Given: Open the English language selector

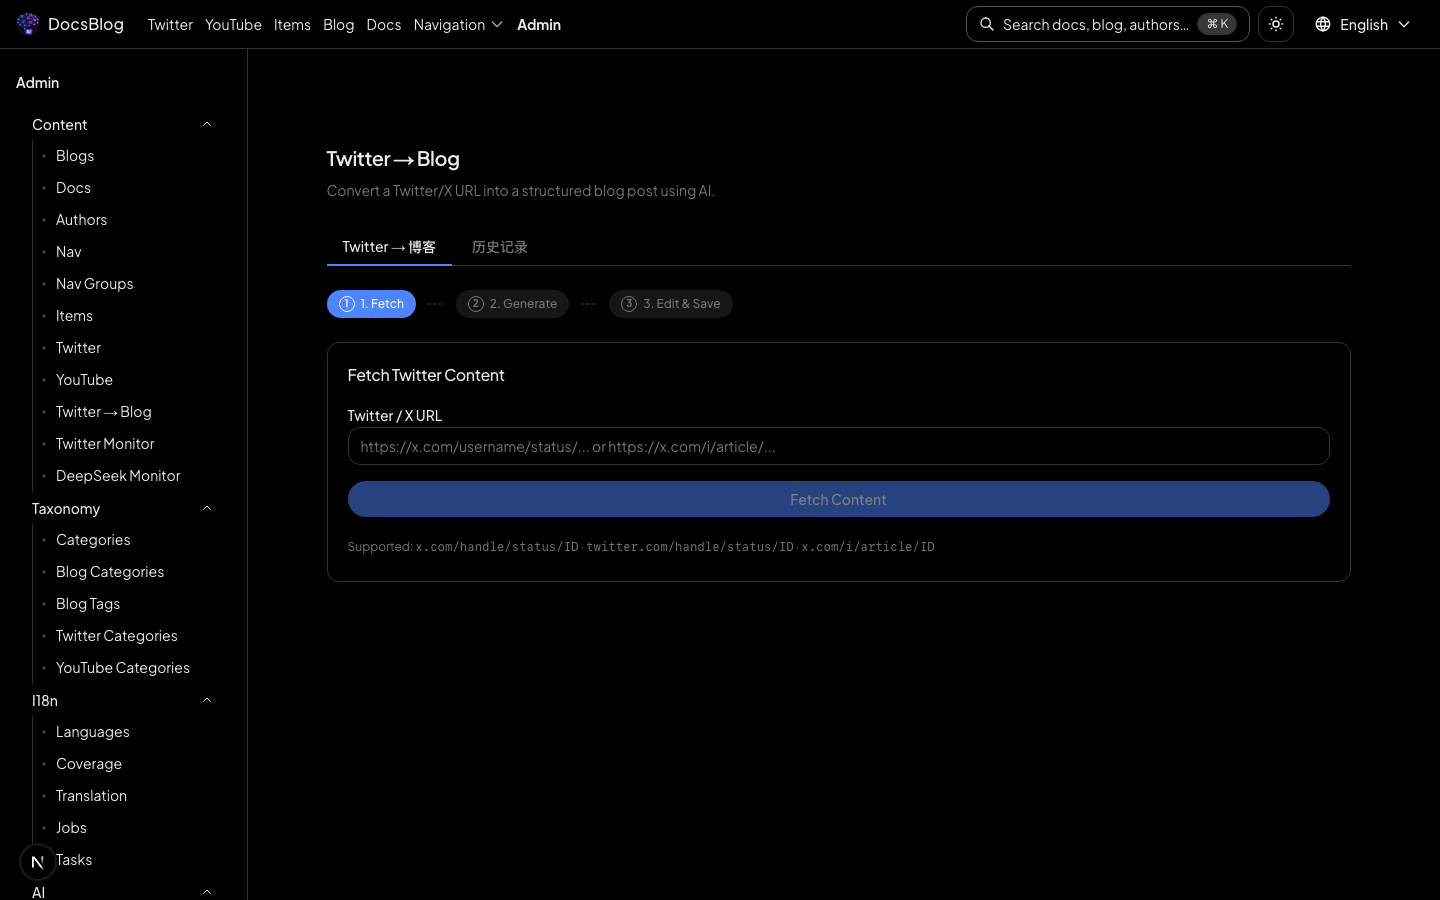Looking at the screenshot, I should [1363, 24].
